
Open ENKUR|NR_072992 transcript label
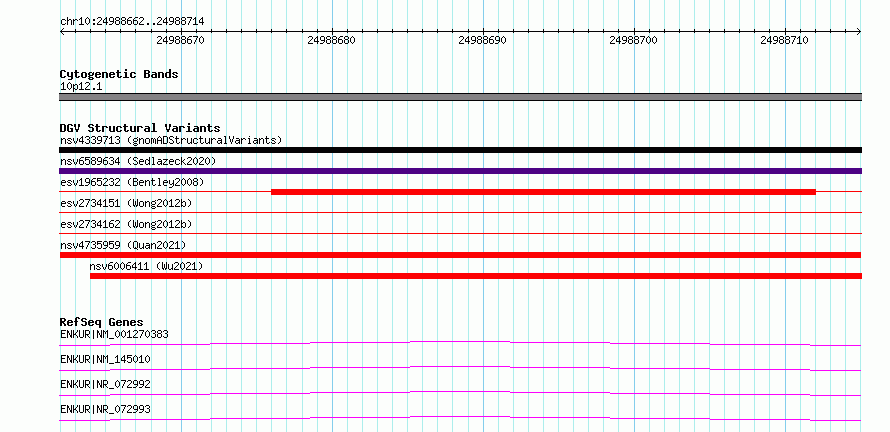click(105, 384)
